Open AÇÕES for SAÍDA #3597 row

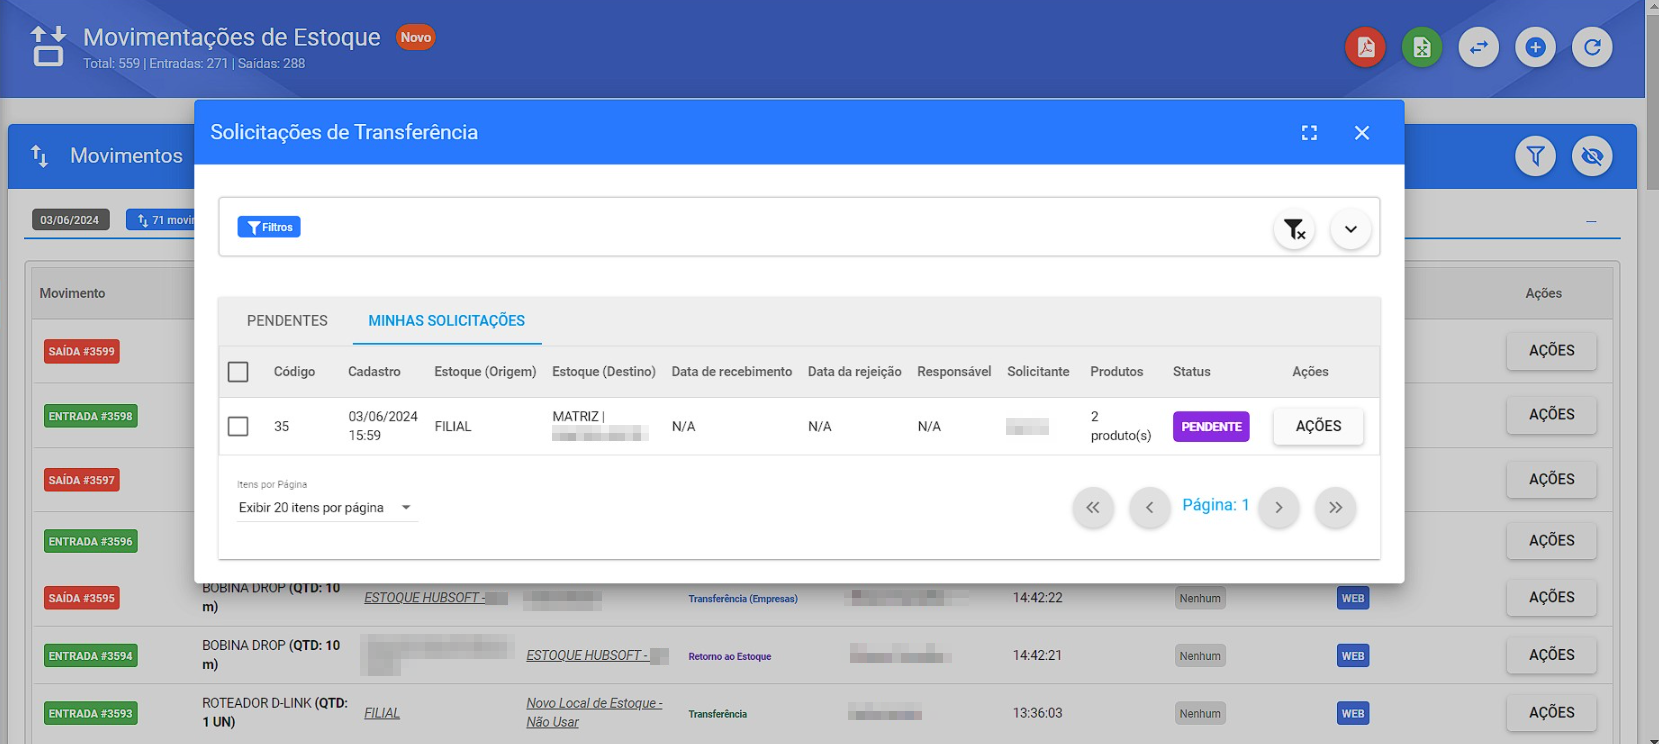[1551, 480]
